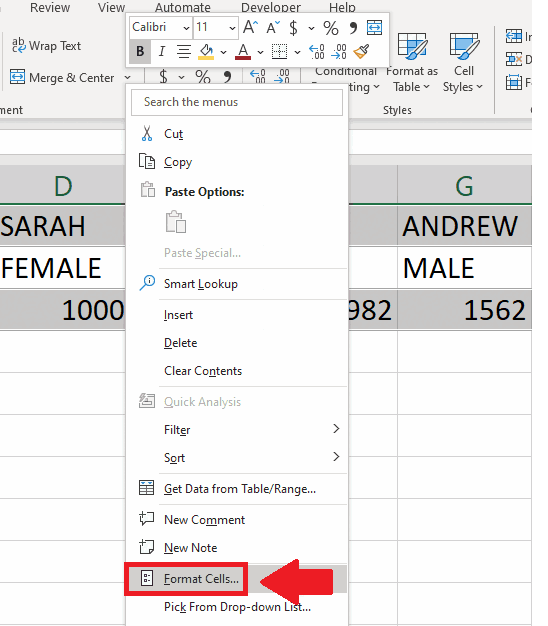Apply red font color from mini toolbar
548x626 pixels.
pos(243,52)
